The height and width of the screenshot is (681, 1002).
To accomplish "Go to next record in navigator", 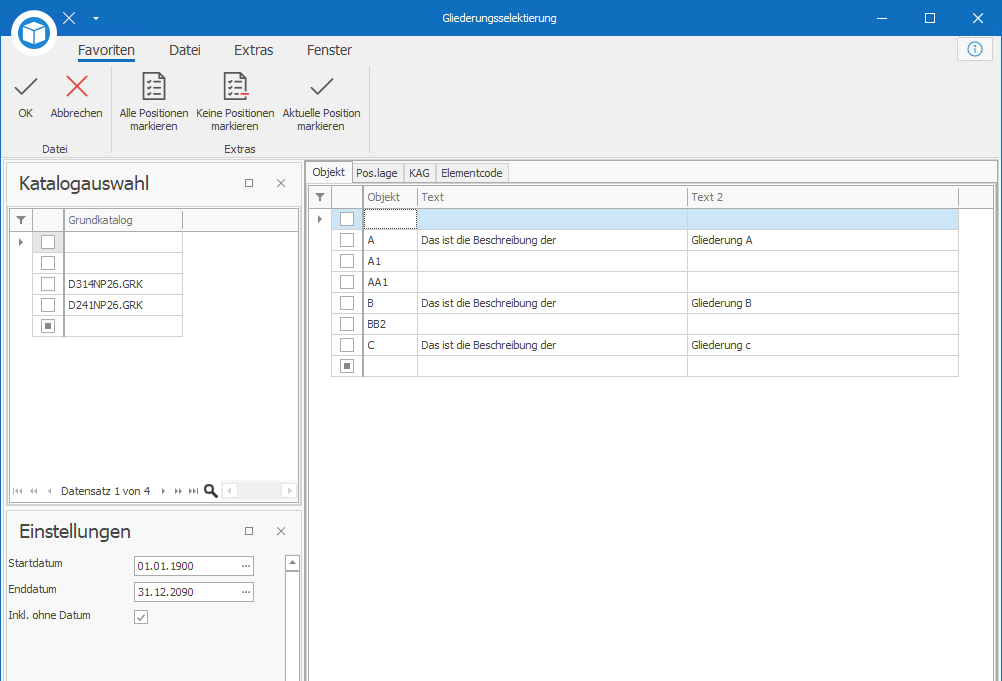I will pyautogui.click(x=163, y=491).
